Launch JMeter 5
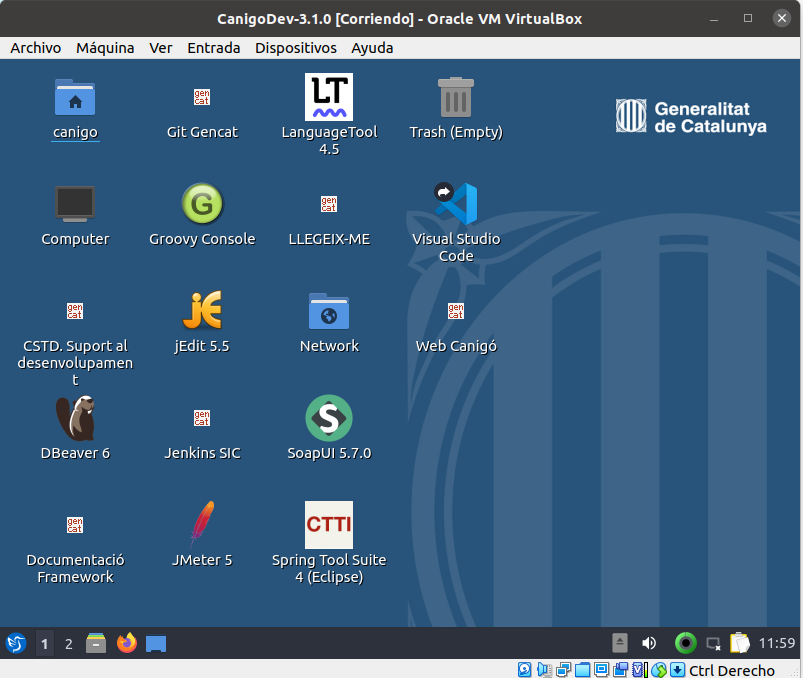Image resolution: width=803 pixels, height=678 pixels. [x=202, y=524]
